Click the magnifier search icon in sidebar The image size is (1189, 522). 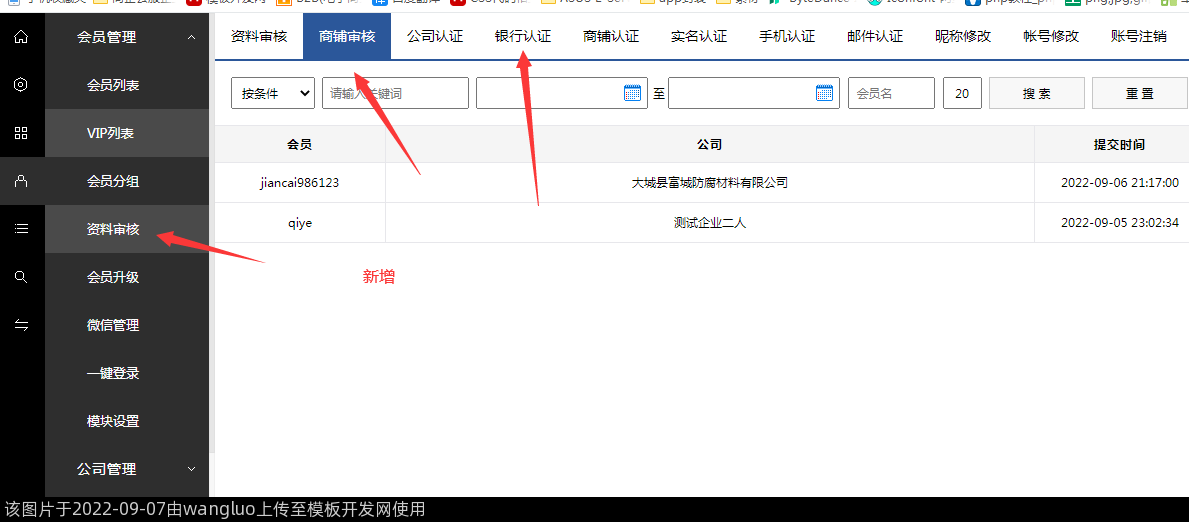click(21, 277)
